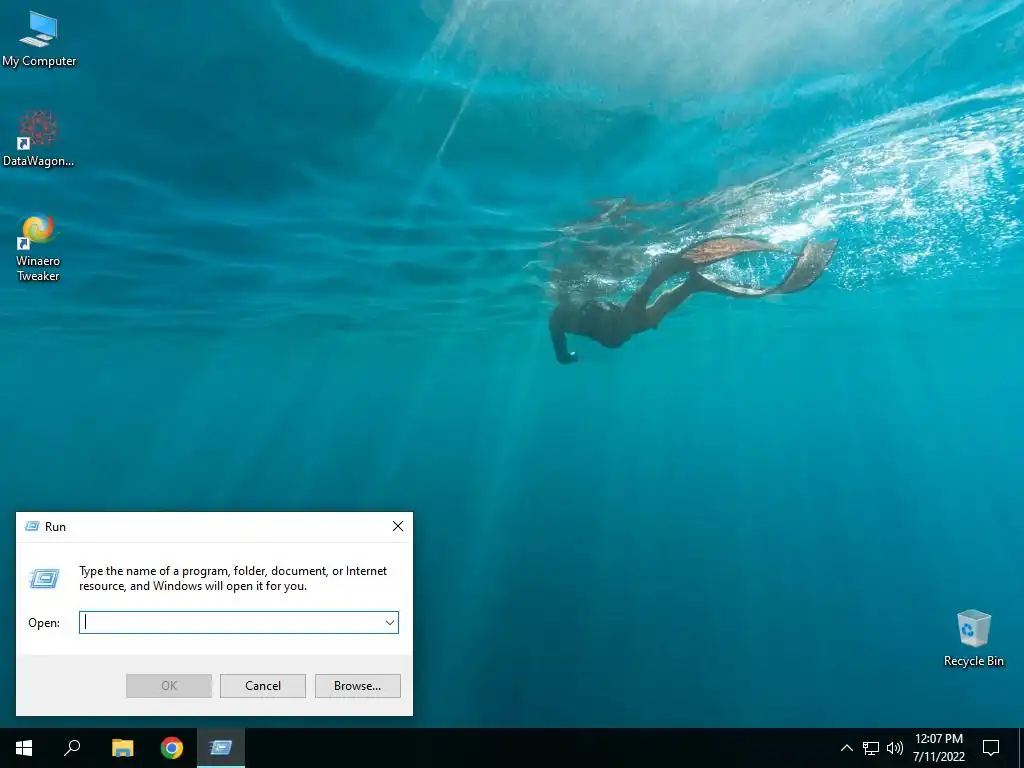The width and height of the screenshot is (1024, 768).
Task: Open the Action Center notifications icon
Action: 991,748
